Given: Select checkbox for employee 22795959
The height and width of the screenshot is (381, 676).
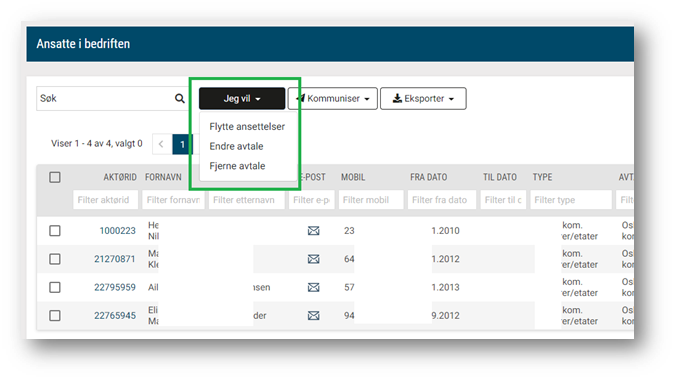Looking at the screenshot, I should (55, 287).
